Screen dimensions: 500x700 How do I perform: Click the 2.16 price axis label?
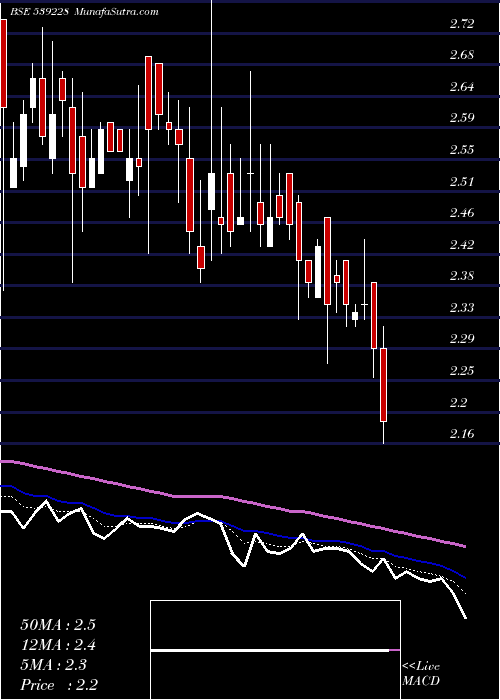(462, 434)
